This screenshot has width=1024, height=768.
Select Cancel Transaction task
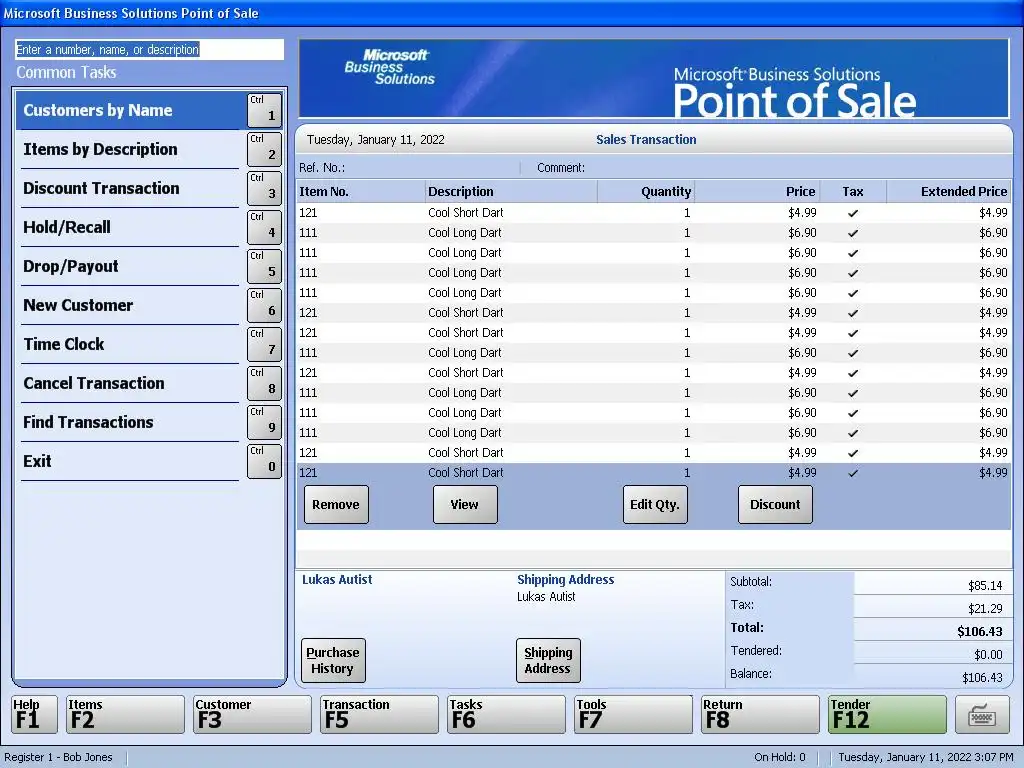pyautogui.click(x=129, y=383)
